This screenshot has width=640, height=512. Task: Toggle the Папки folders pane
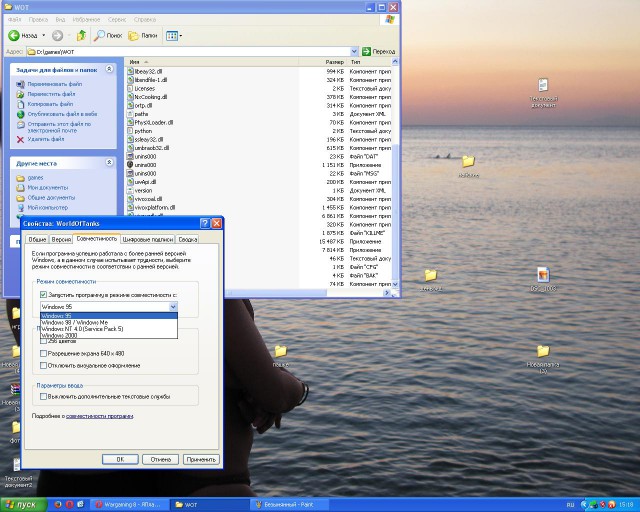pos(143,36)
